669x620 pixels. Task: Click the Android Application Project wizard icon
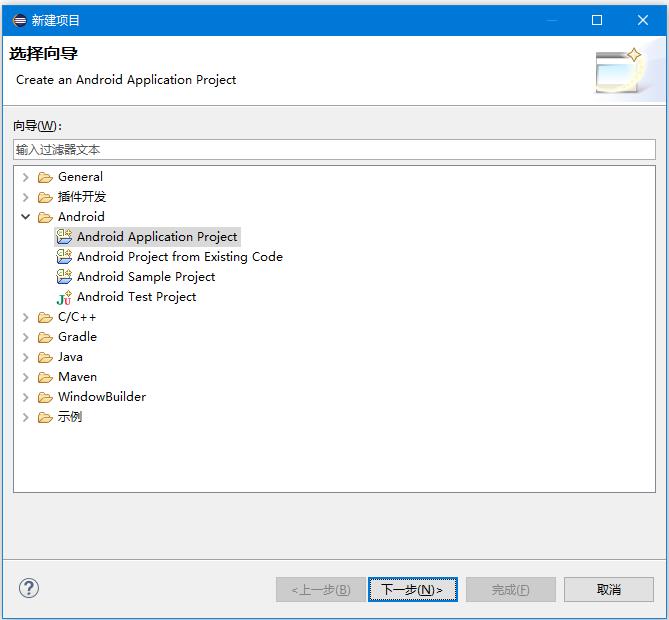coord(64,237)
